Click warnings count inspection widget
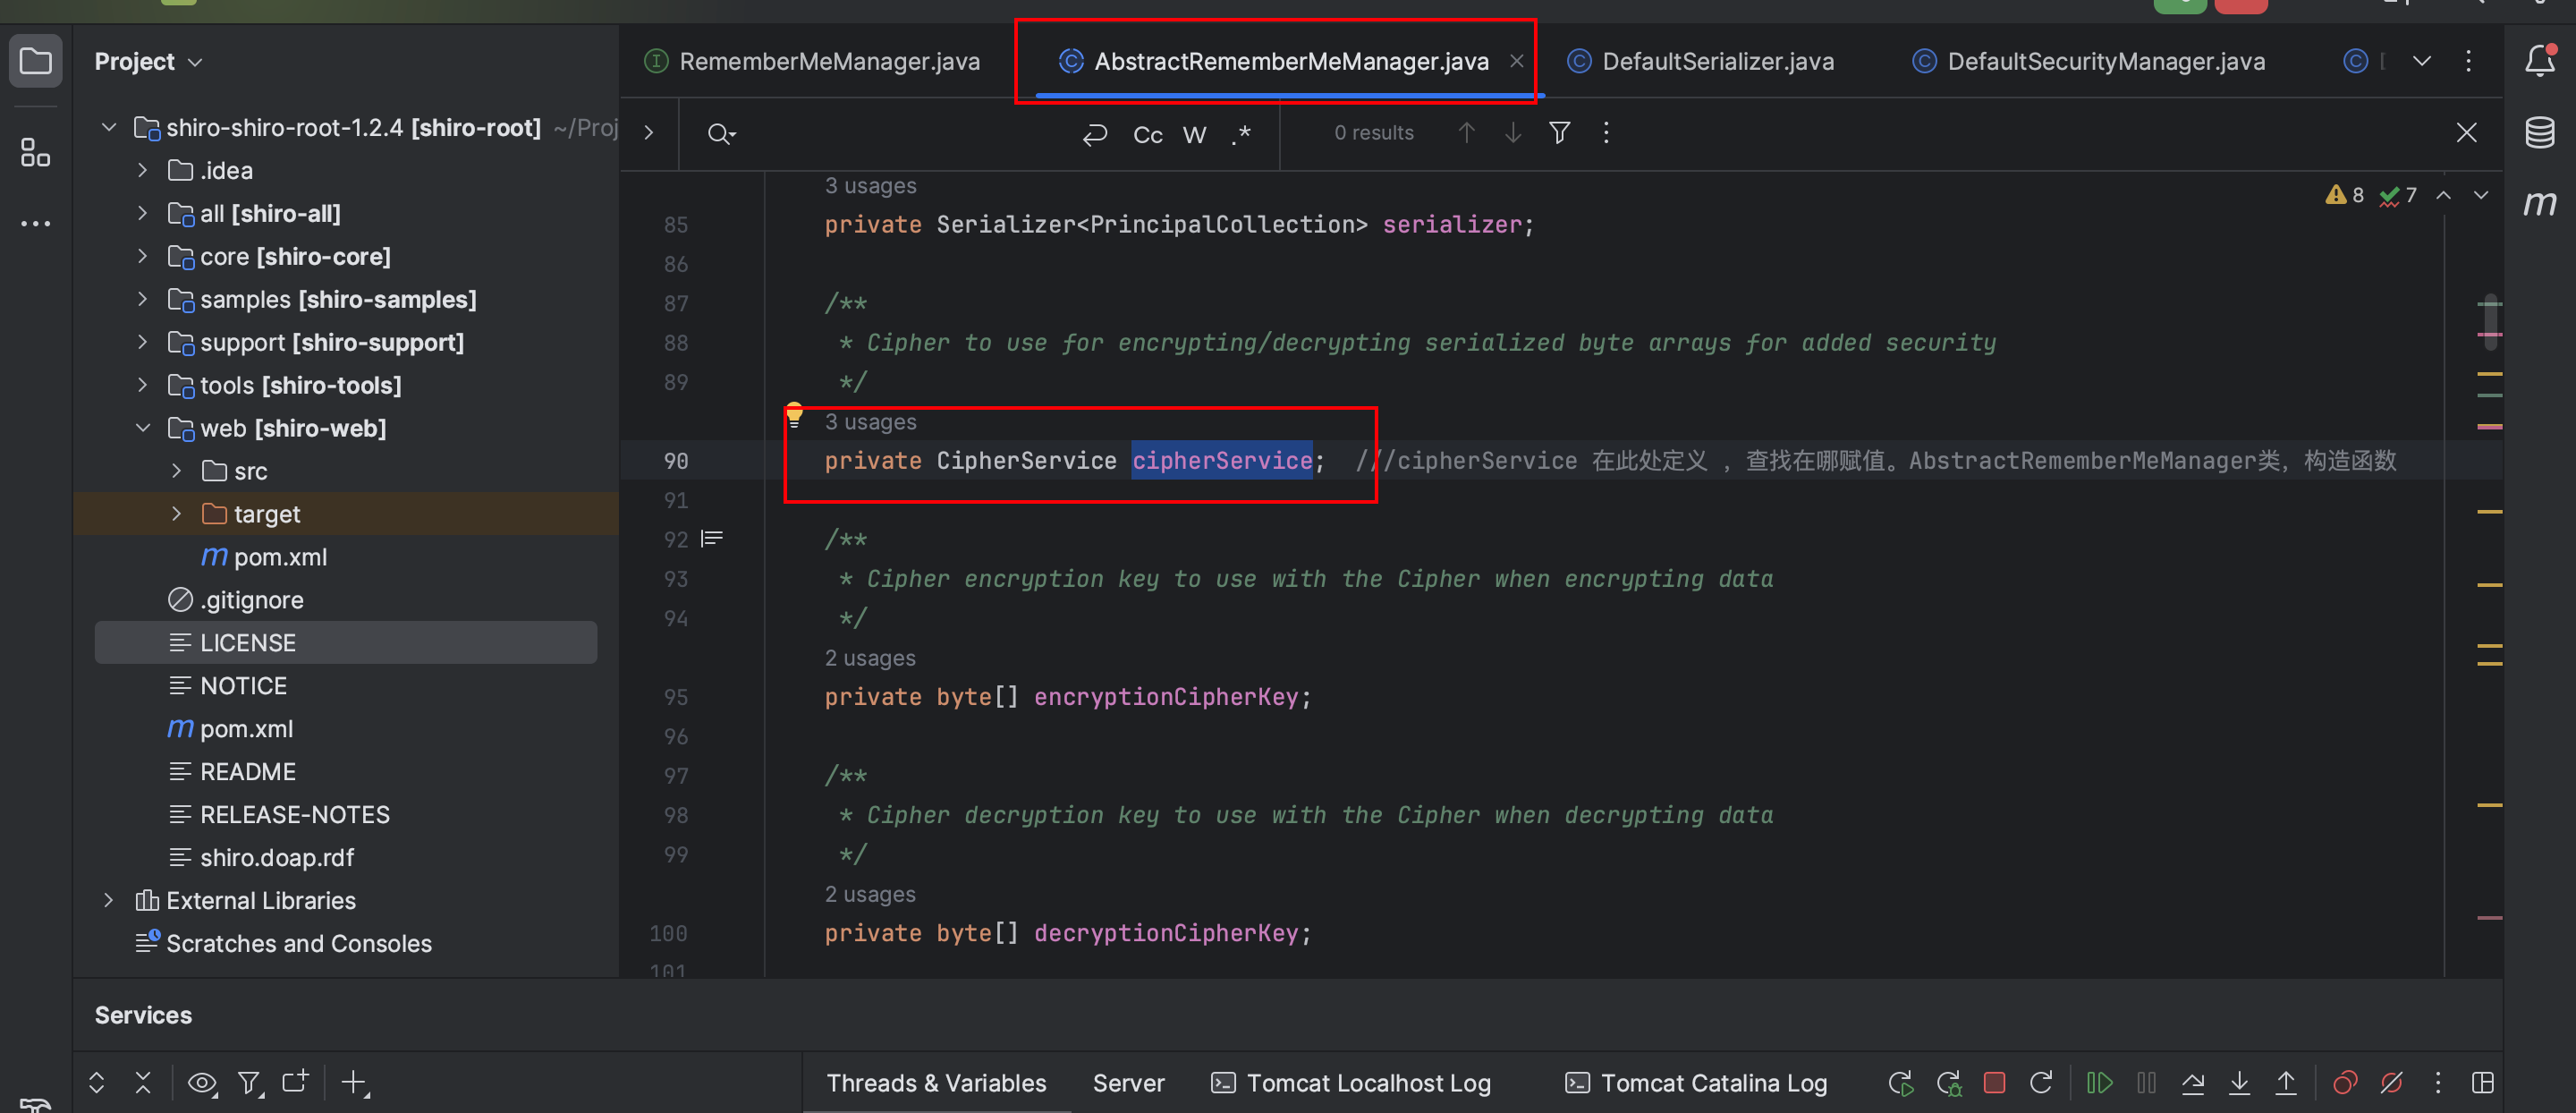 point(2345,195)
